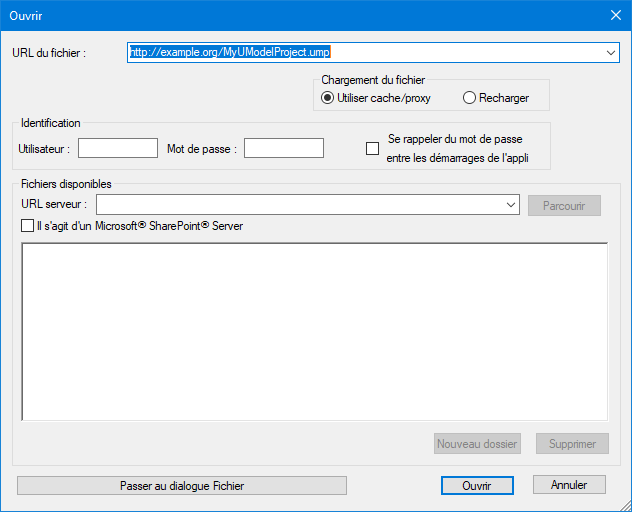The image size is (632, 512).
Task: Click the Ouvrir dialog title bar
Action: pos(300,15)
